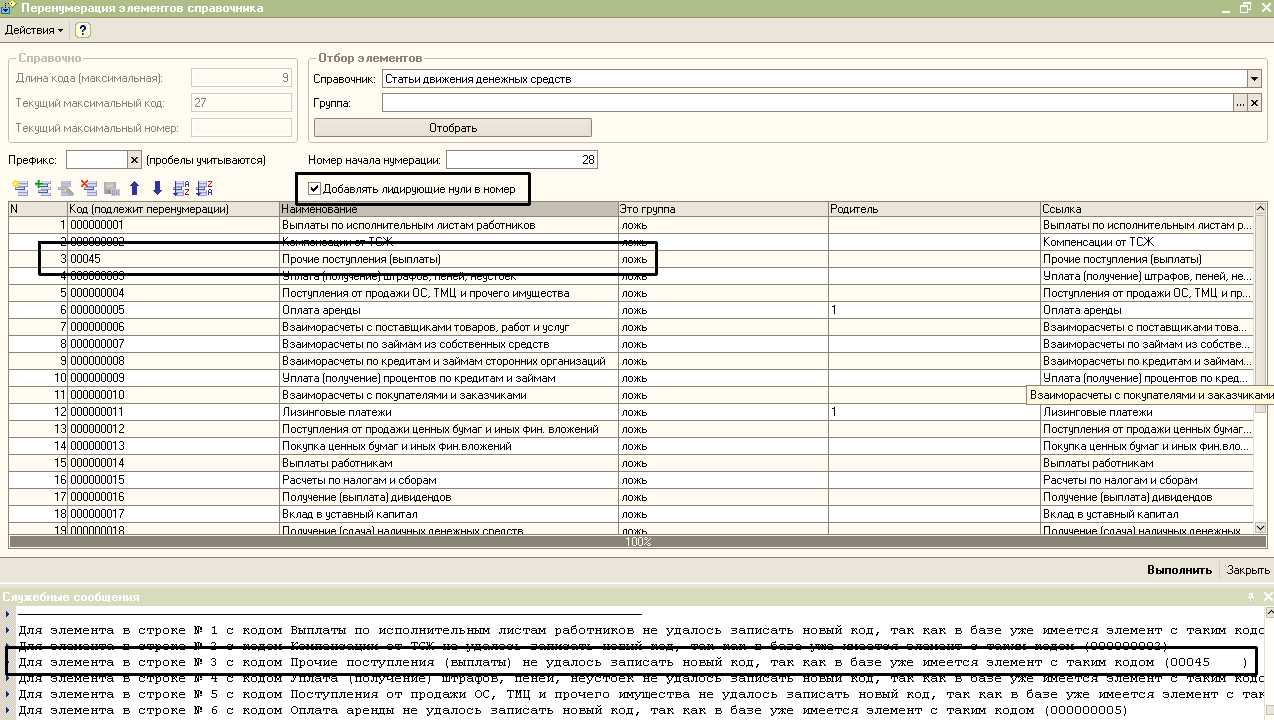This screenshot has width=1274, height=720.
Task: Select 'Поступления от продажи ОС, ТМЦ' name cell
Action: pyautogui.click(x=449, y=293)
